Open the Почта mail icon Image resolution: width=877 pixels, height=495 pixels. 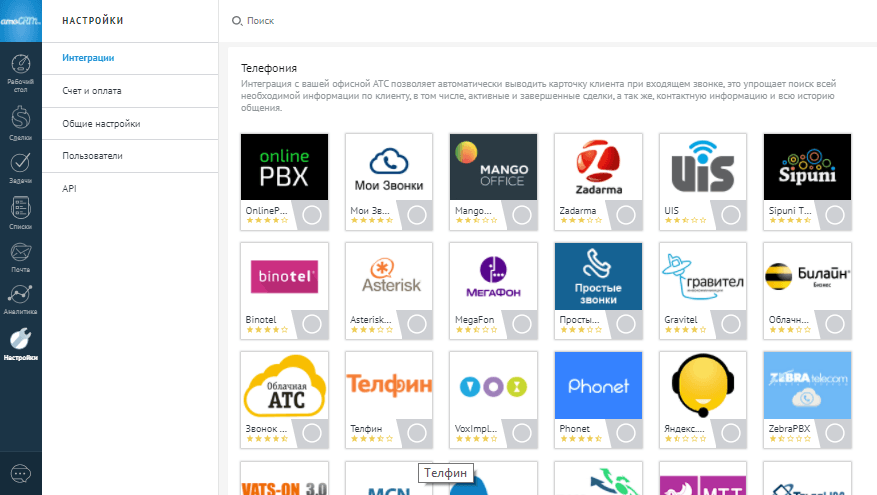21,253
